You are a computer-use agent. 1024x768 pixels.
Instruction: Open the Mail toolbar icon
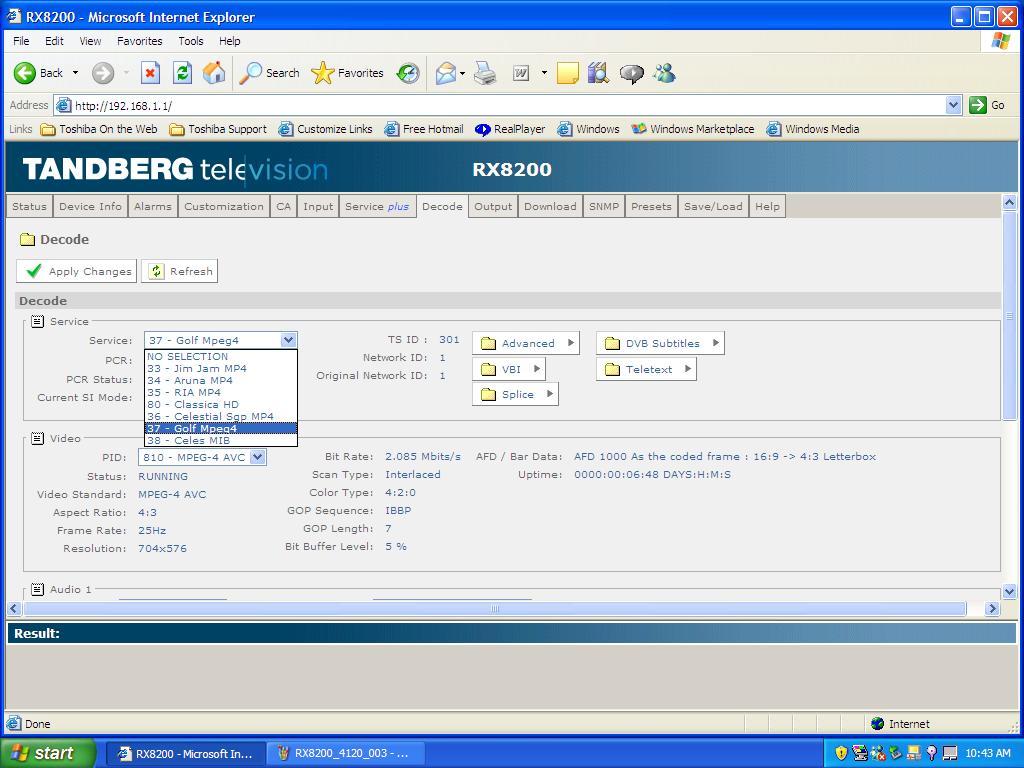pos(446,73)
